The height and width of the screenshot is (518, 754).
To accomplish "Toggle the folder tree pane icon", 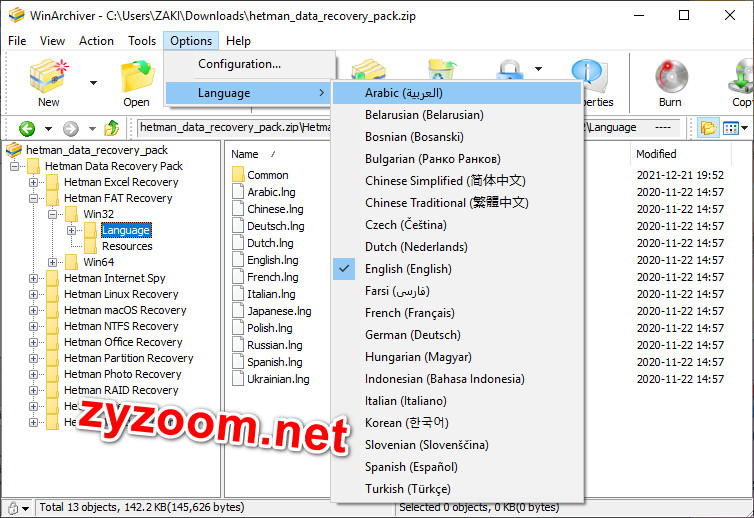I will pyautogui.click(x=708, y=128).
